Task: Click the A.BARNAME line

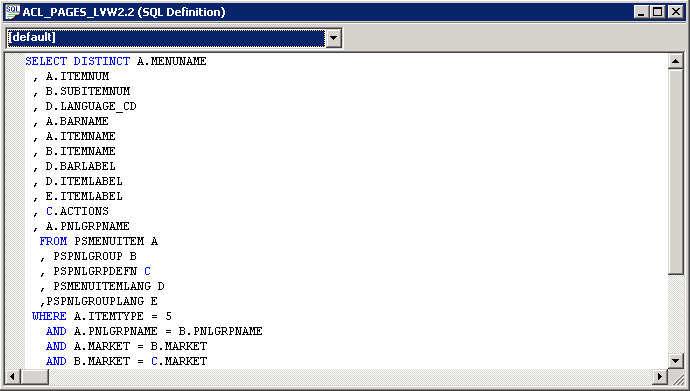Action: click(x=71, y=121)
